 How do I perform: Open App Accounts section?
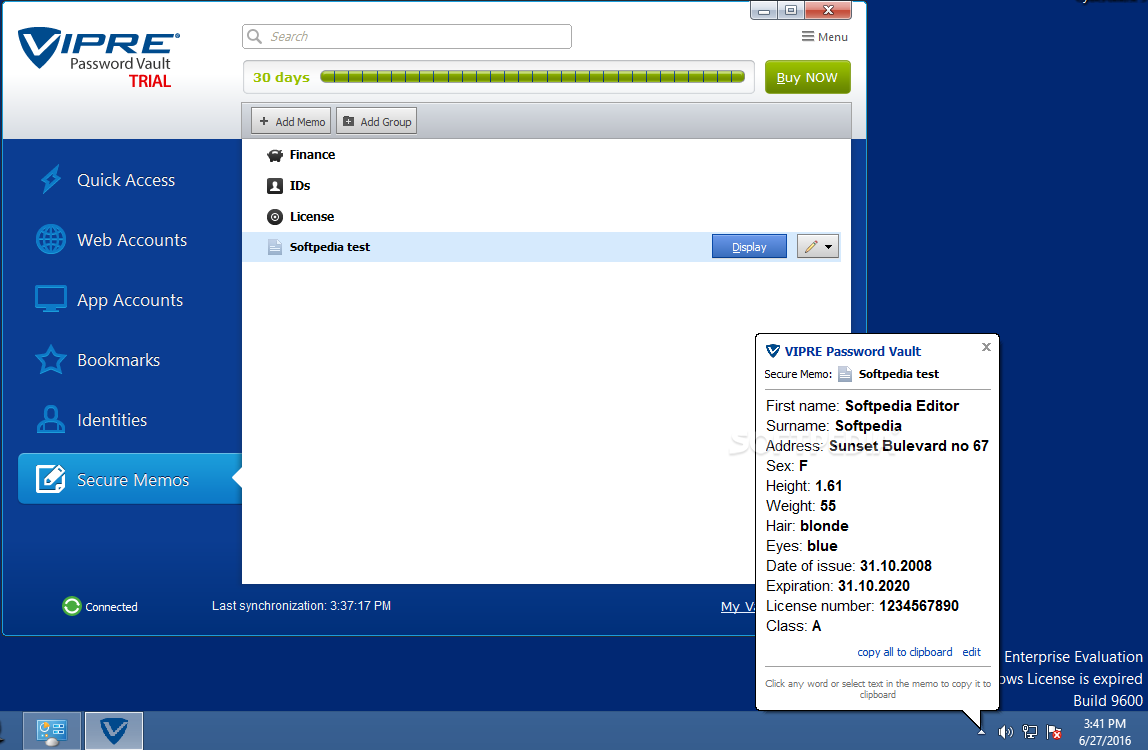[x=130, y=300]
